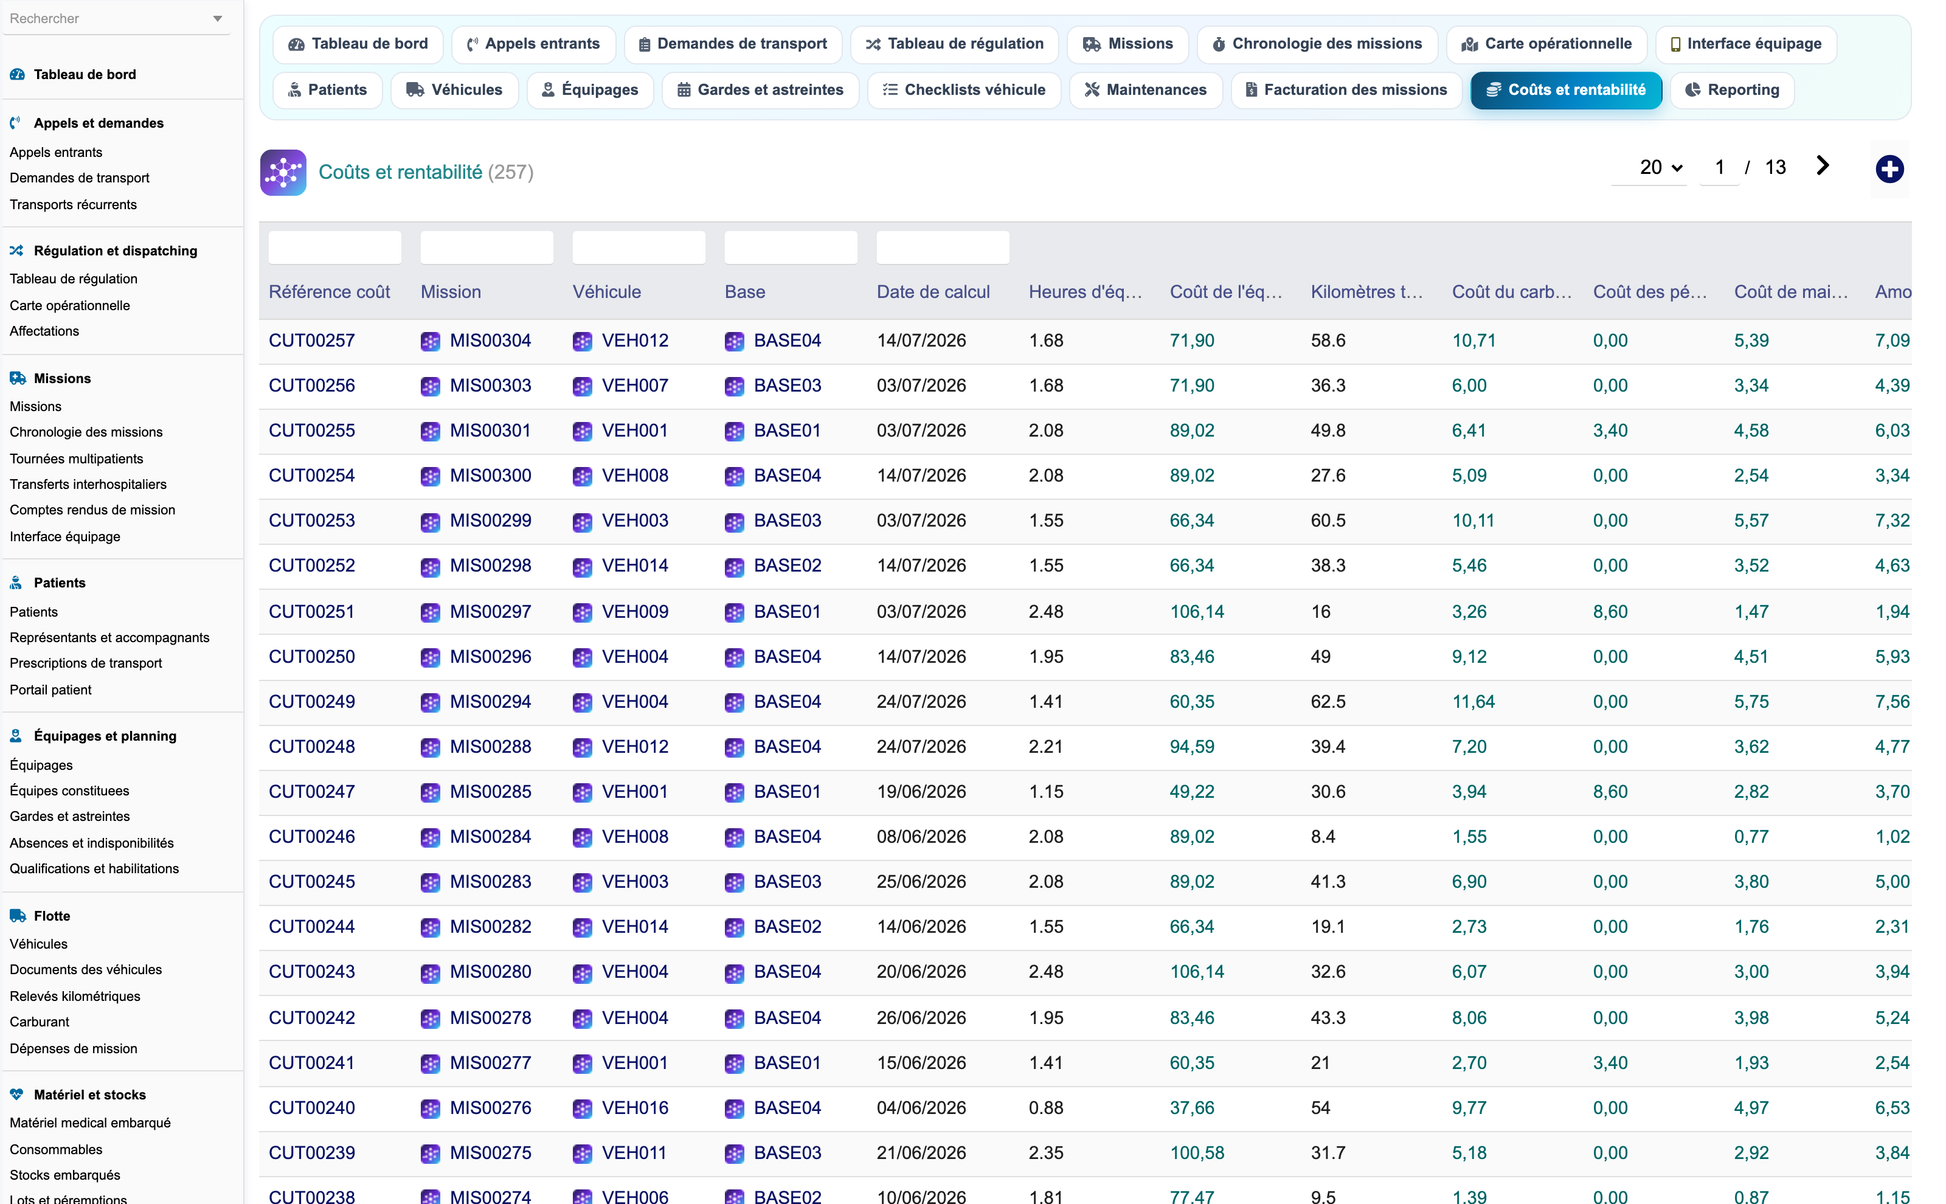Click the Coûts et rentabilité module logo icon
The height and width of the screenshot is (1204, 1946).
click(x=283, y=172)
